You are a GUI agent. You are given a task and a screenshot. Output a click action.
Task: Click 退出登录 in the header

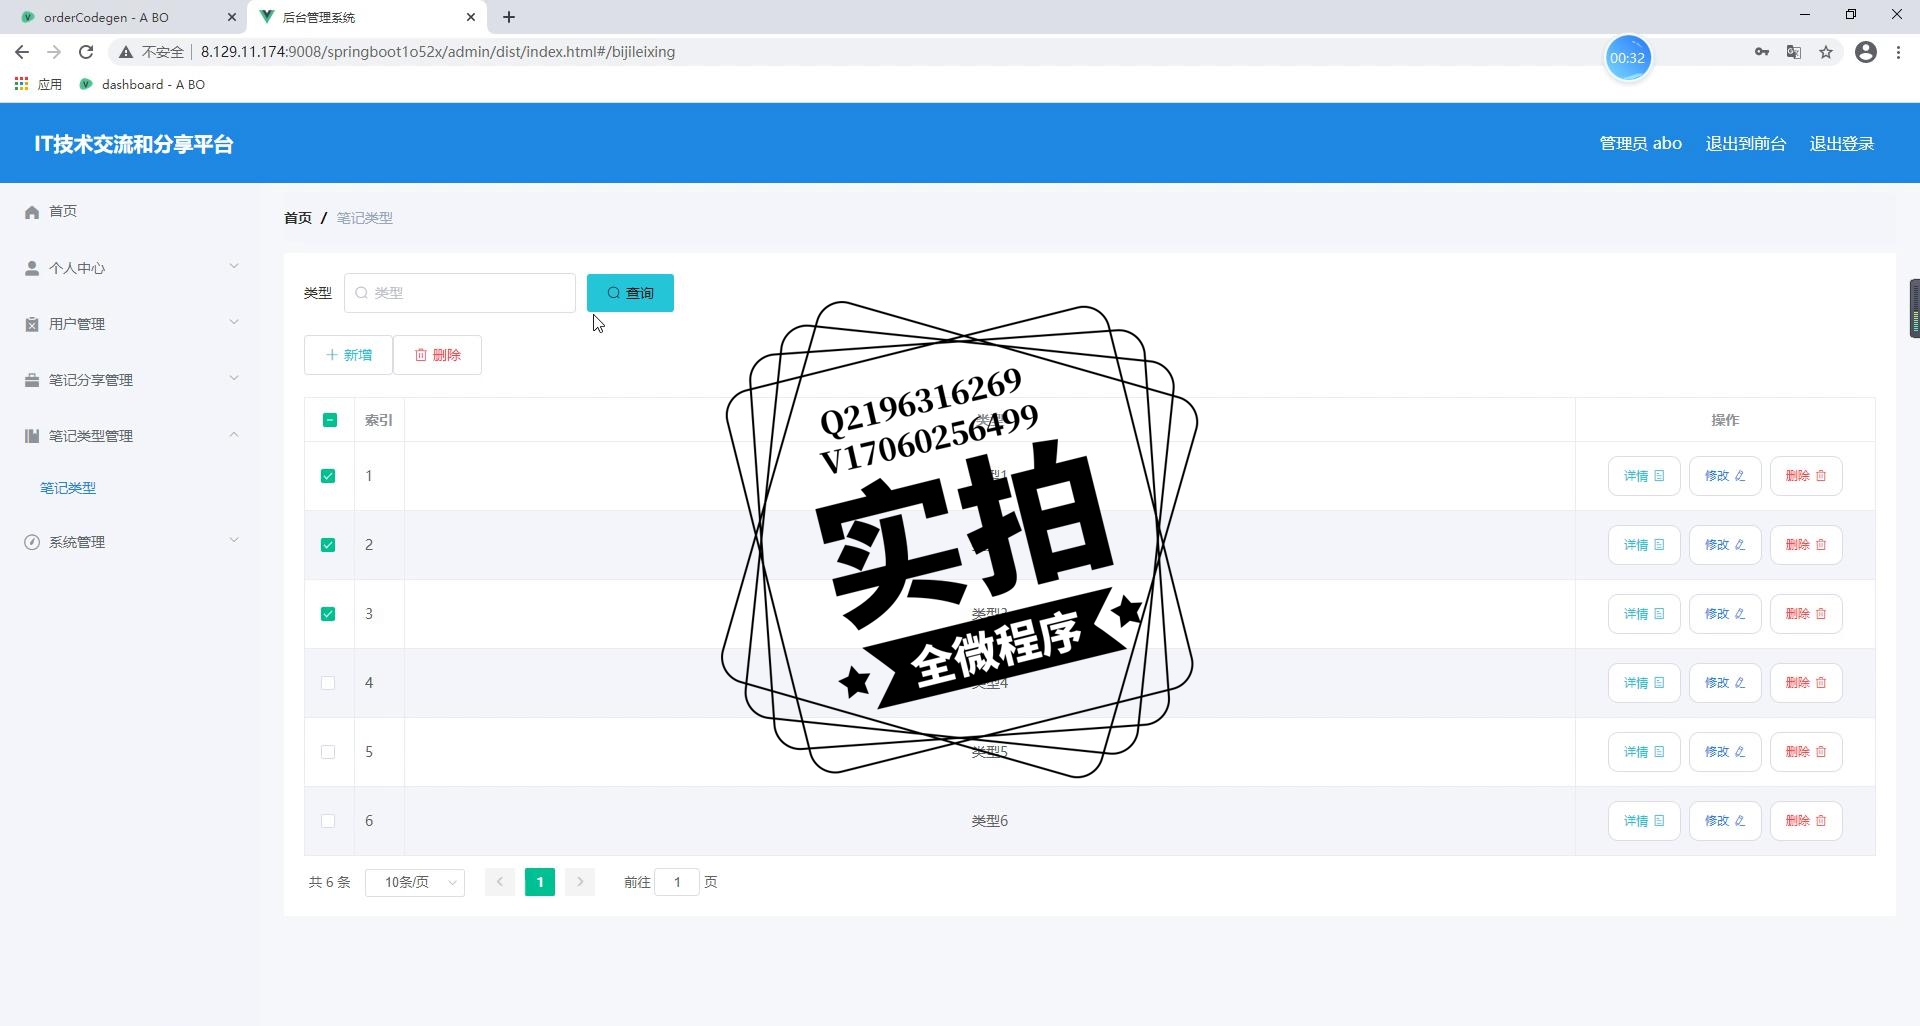(1842, 144)
